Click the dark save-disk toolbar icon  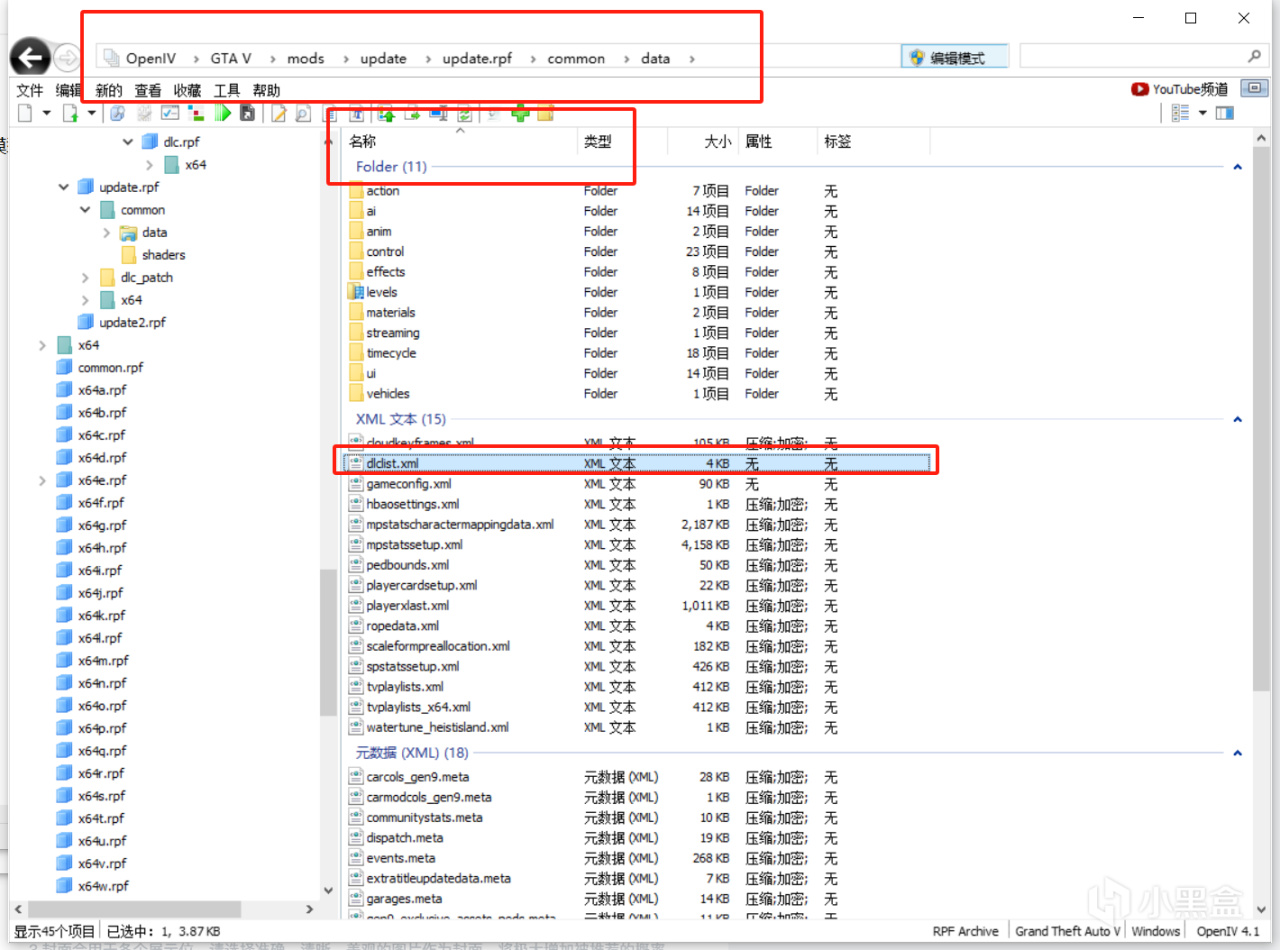pos(247,113)
